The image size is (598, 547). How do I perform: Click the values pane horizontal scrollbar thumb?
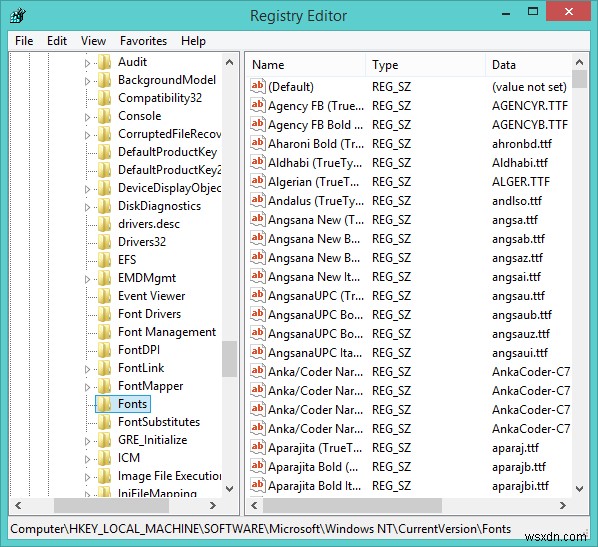click(x=352, y=505)
